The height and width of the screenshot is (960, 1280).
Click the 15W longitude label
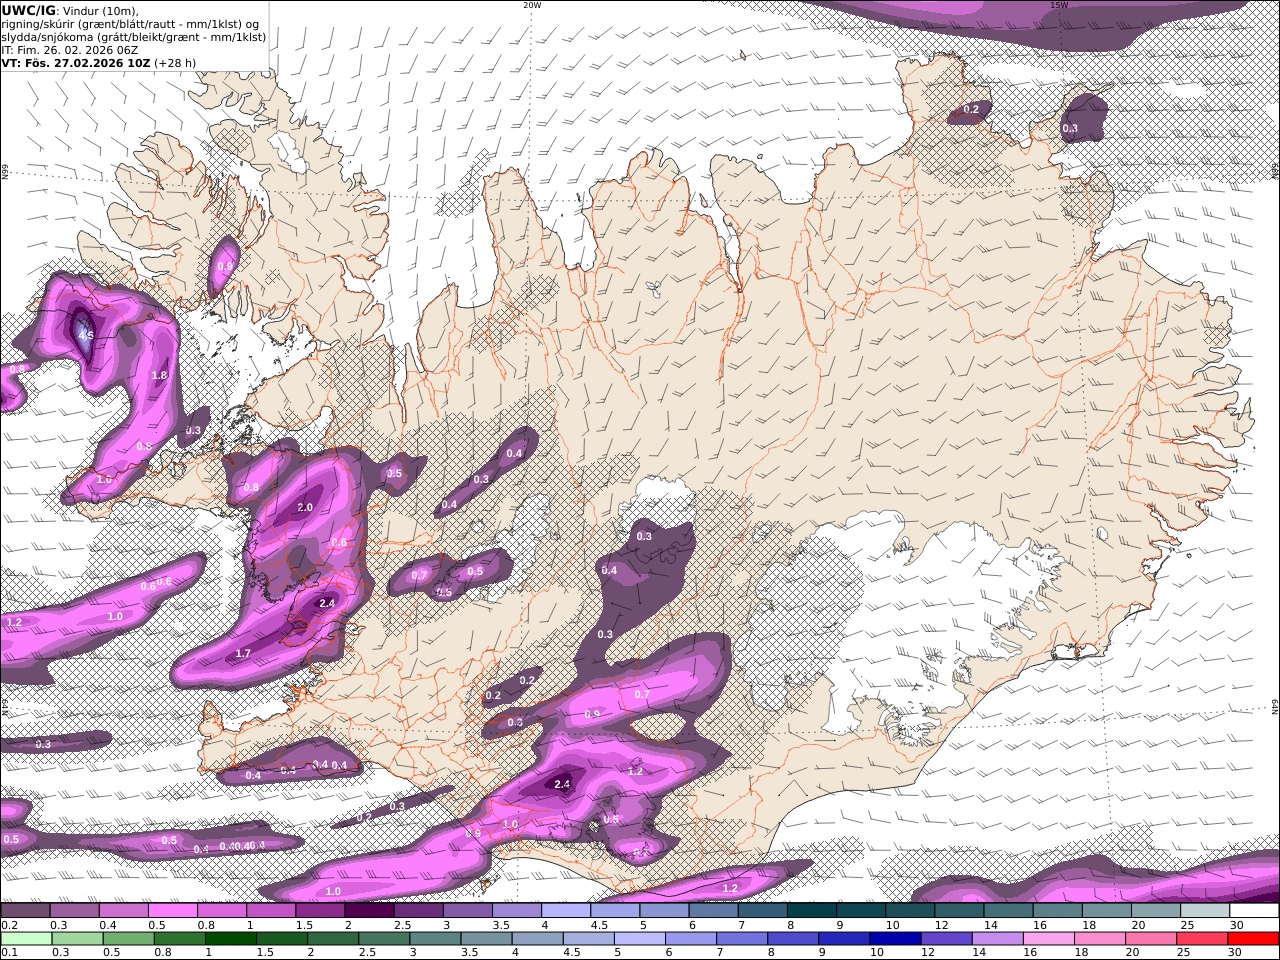pyautogui.click(x=1059, y=5)
